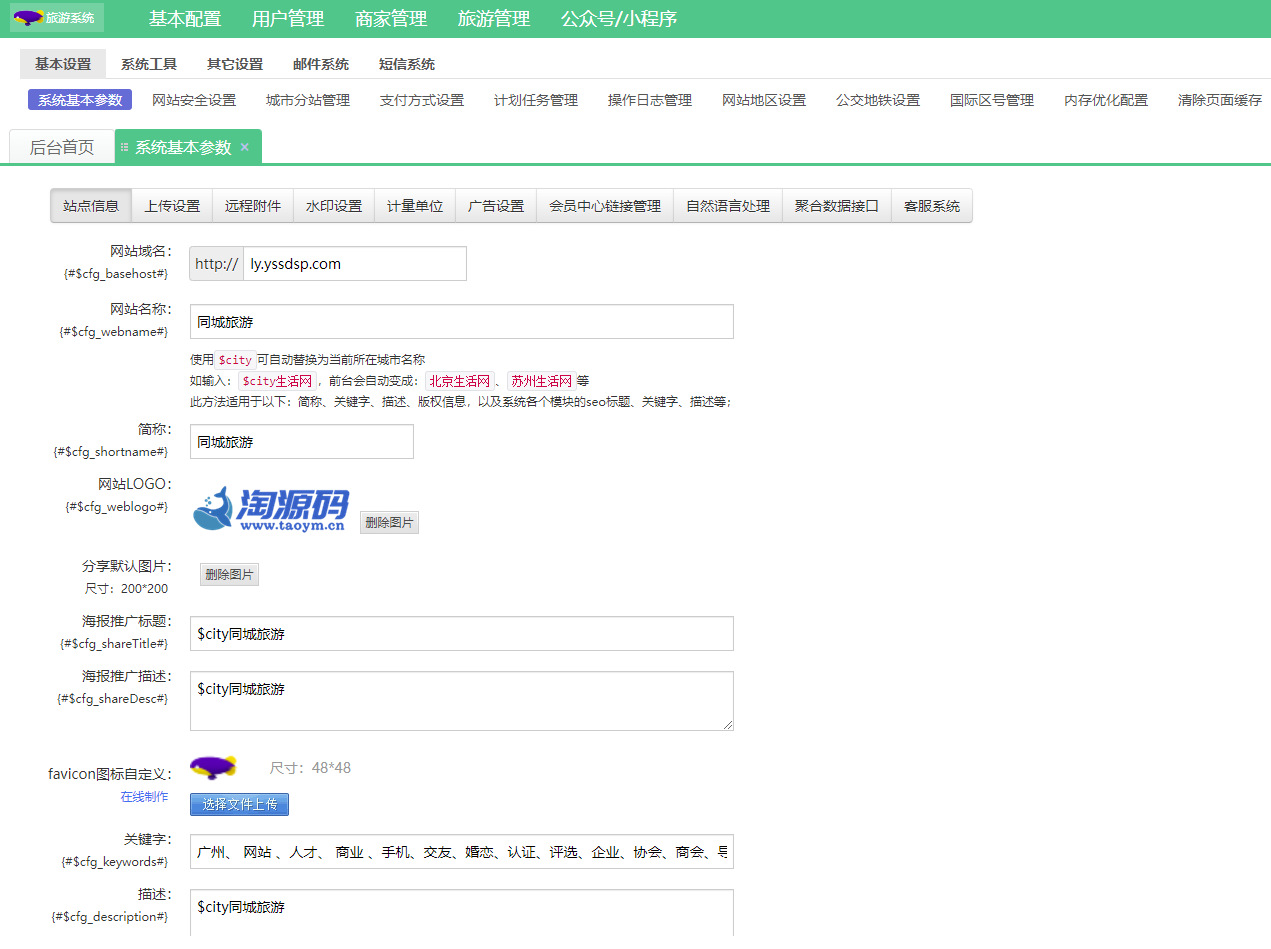Open 用户管理 in top navigation
Image resolution: width=1271 pixels, height=949 pixels.
(288, 18)
